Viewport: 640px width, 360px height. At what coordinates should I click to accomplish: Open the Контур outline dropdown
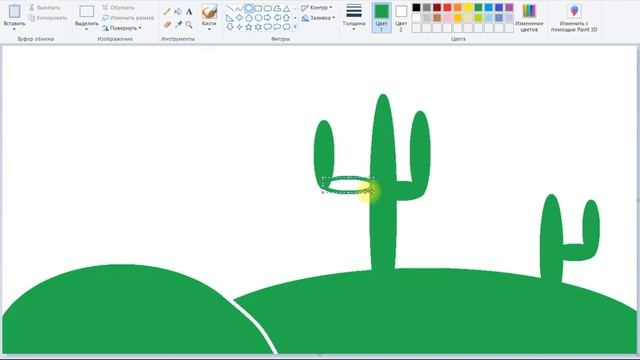tap(317, 8)
